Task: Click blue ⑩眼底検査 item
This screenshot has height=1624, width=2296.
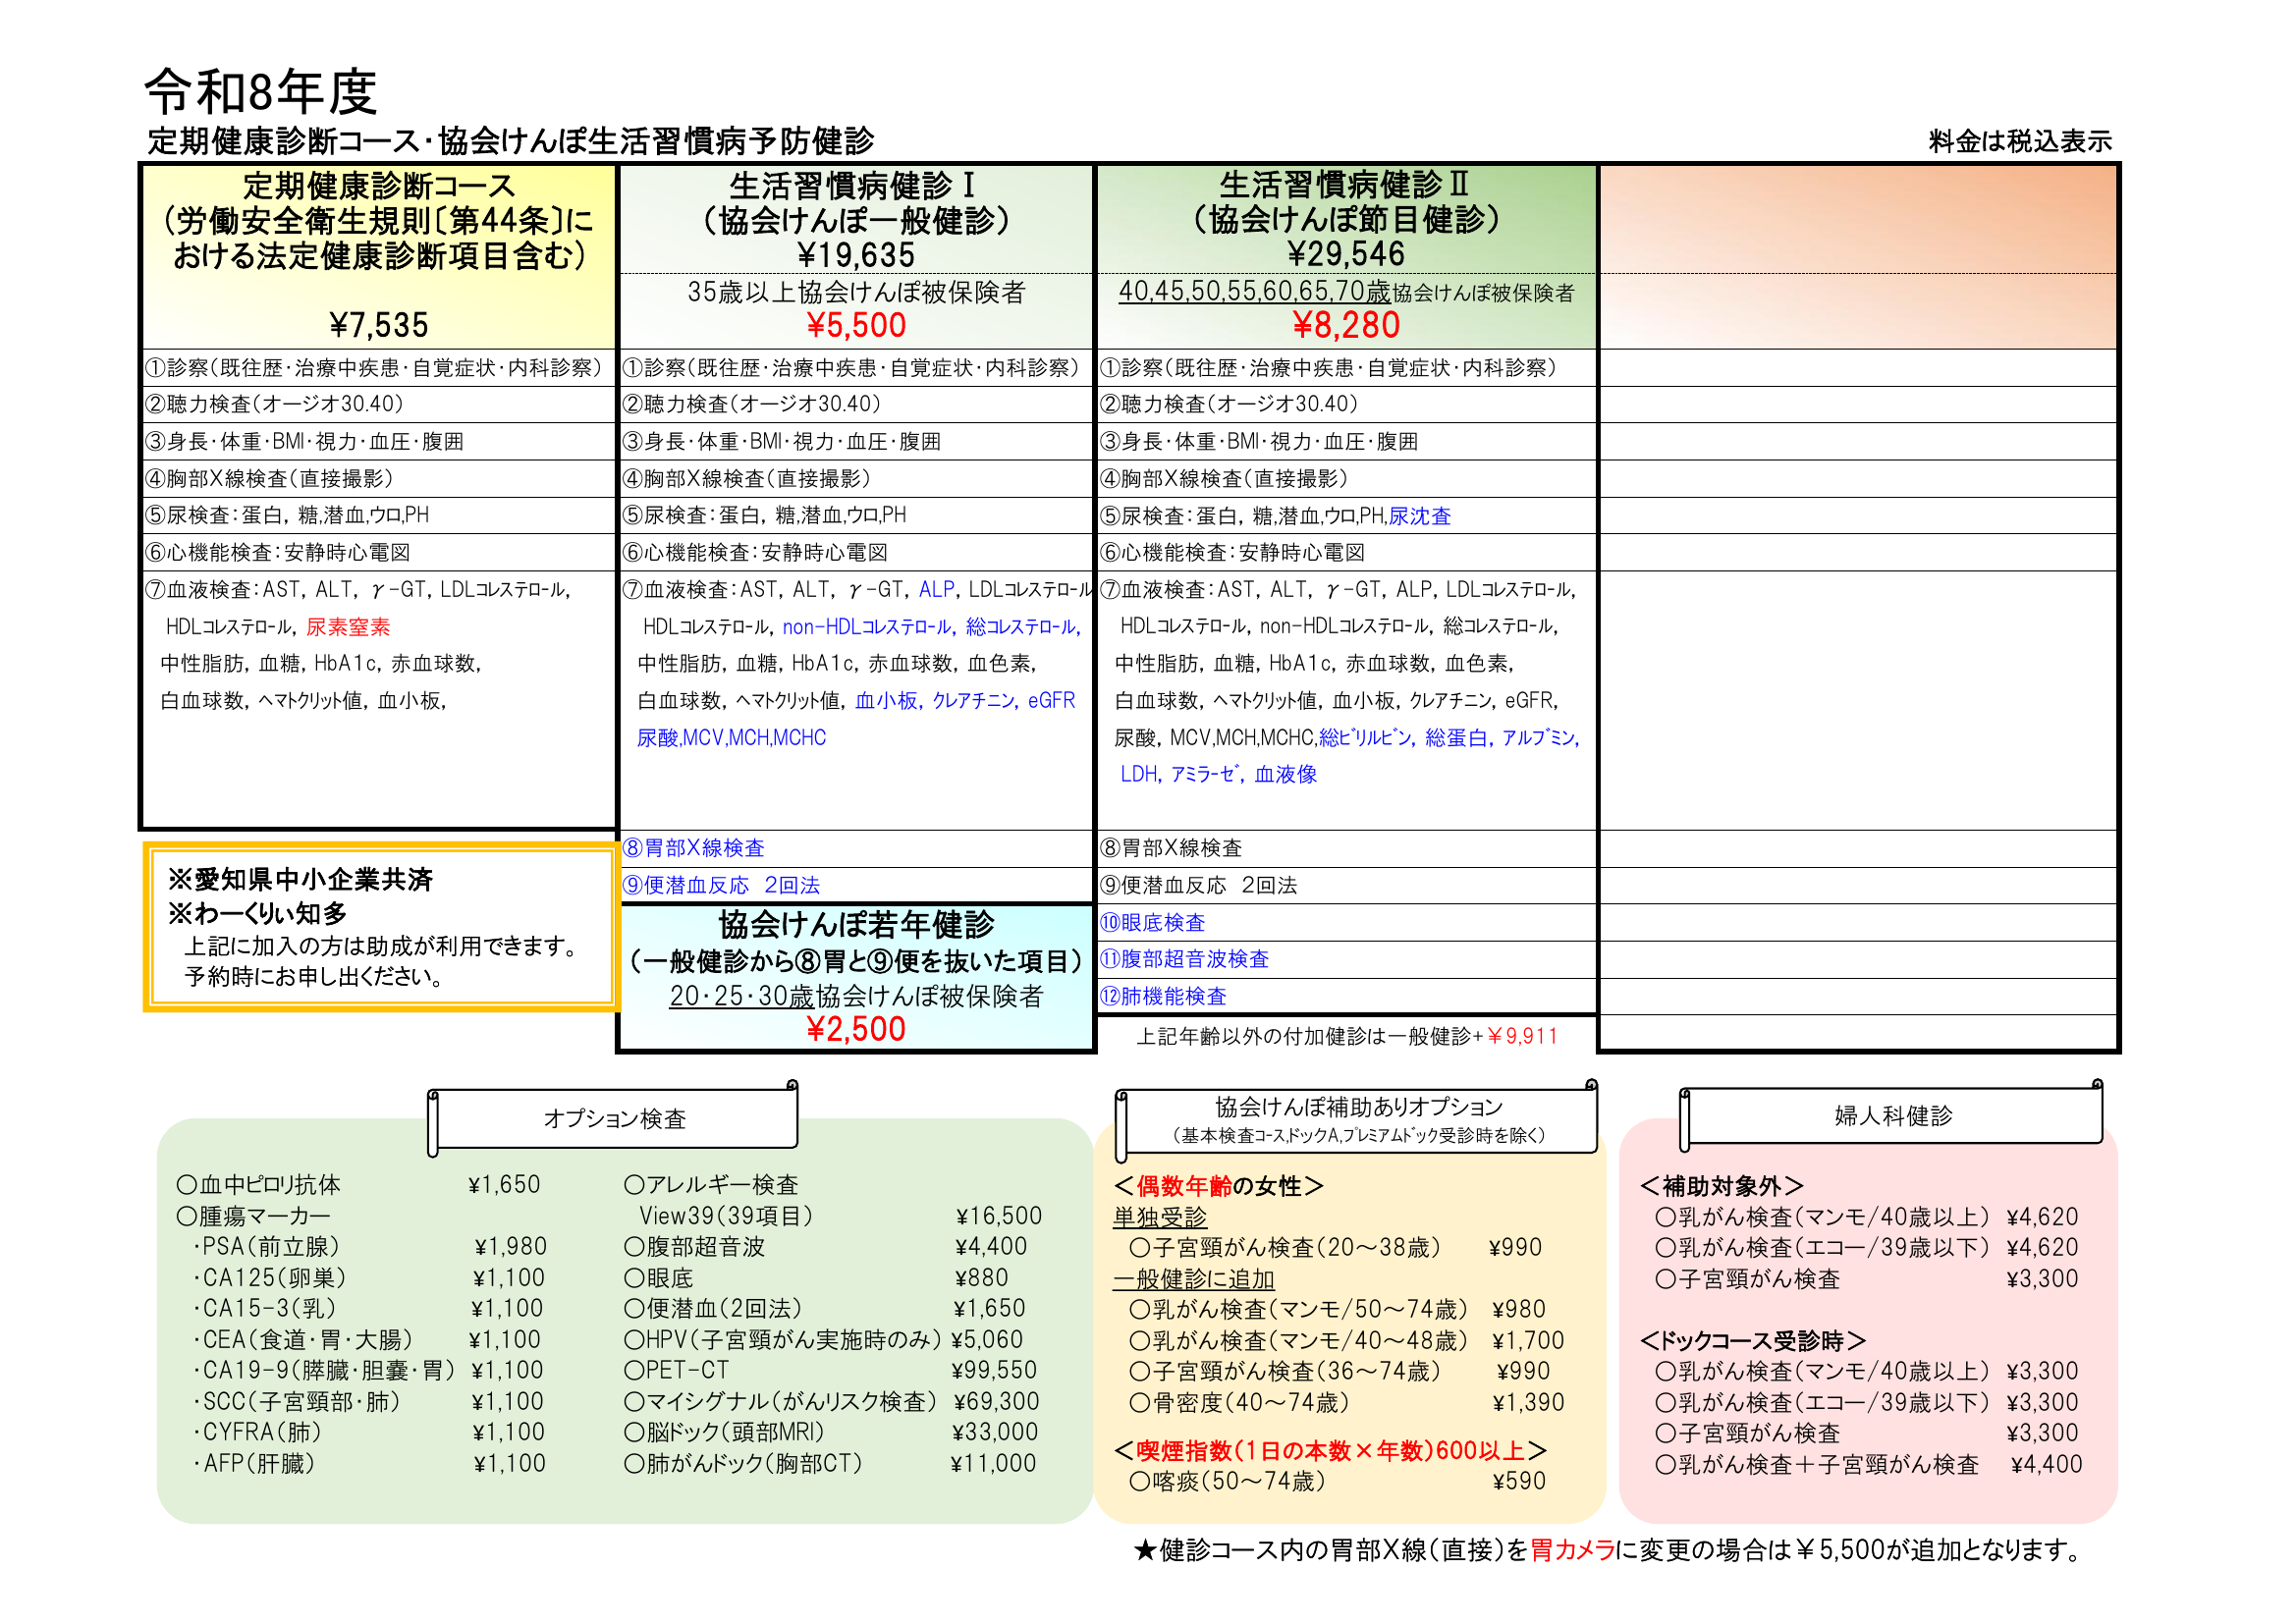Action: (x=1152, y=922)
